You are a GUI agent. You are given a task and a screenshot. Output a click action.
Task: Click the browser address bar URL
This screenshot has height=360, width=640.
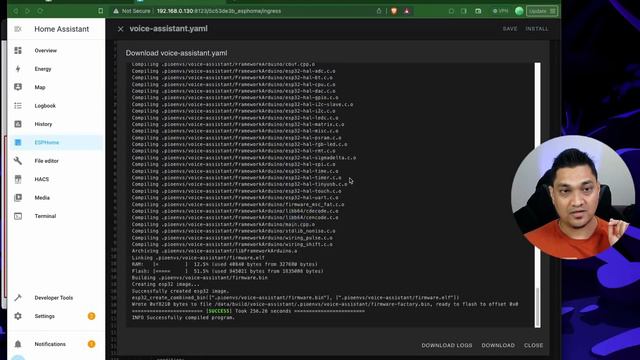point(219,11)
